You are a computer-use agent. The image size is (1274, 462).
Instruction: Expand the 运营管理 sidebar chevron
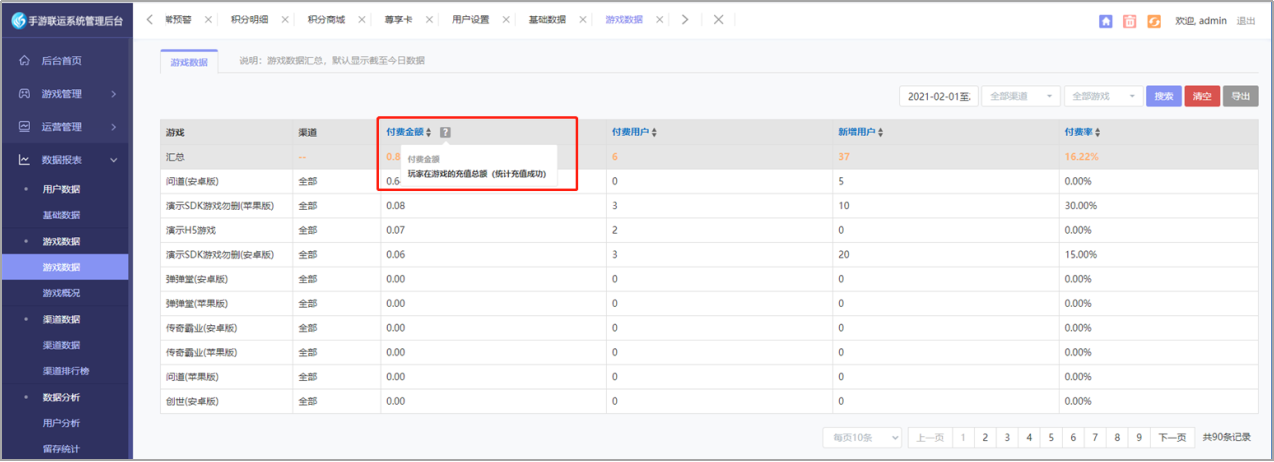click(x=113, y=127)
